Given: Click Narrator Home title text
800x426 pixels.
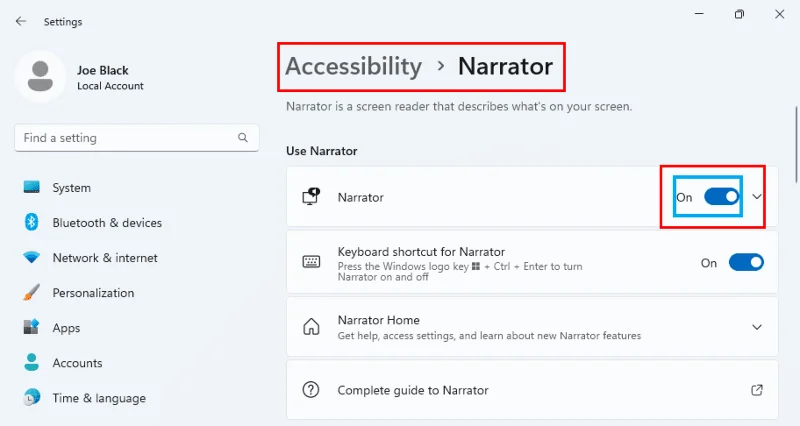Looking at the screenshot, I should click(379, 320).
